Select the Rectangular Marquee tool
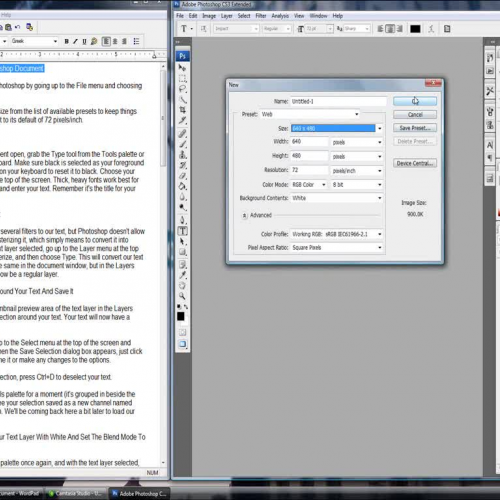Screen dimensions: 500x500 click(182, 79)
